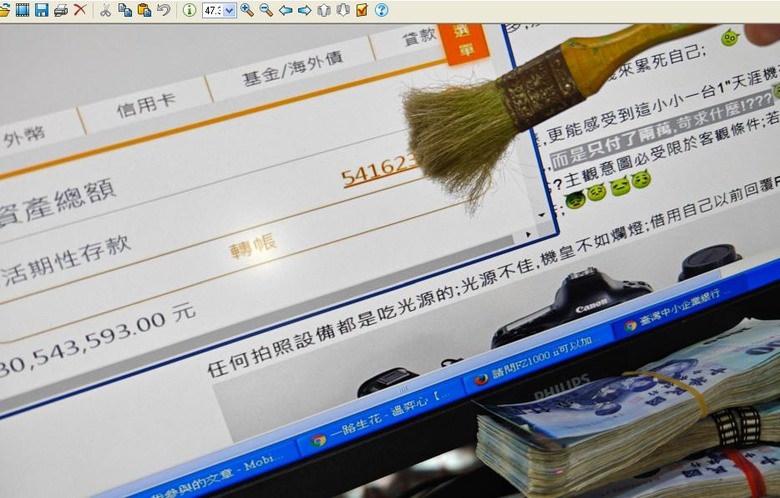Save the image with the floppy icon
This screenshot has height=498, width=780.
(42, 10)
